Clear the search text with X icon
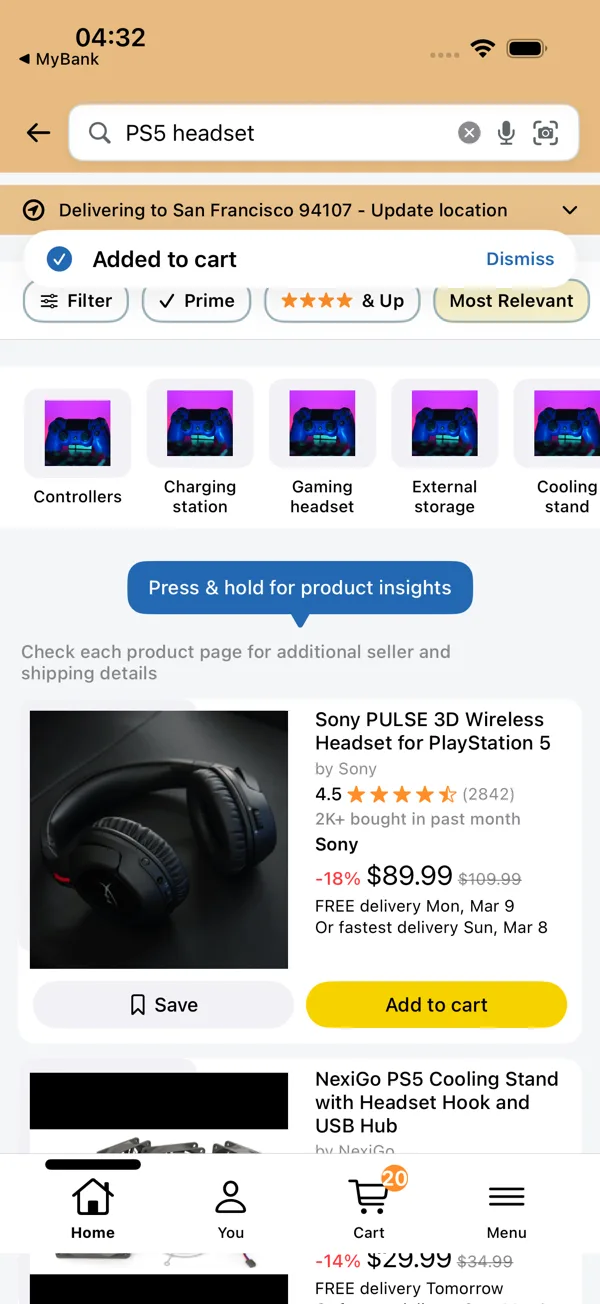This screenshot has width=600, height=1304. [469, 133]
